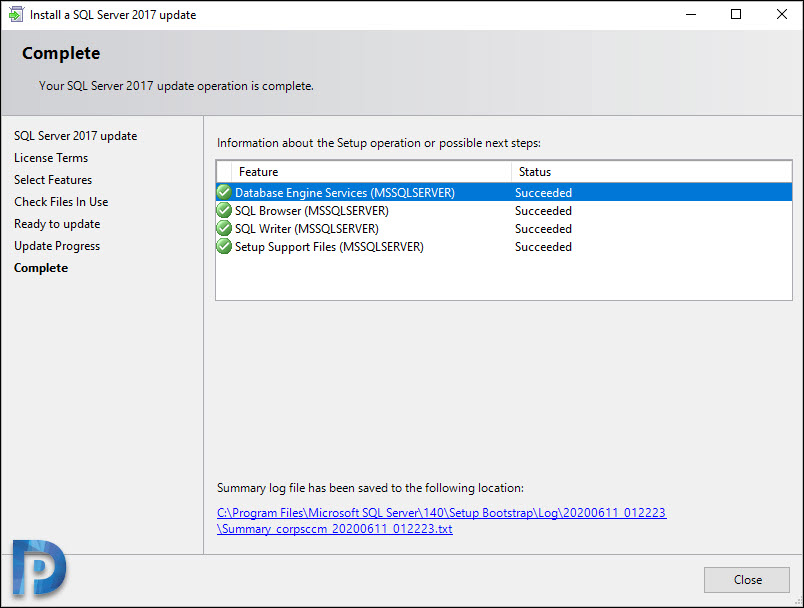Select the SQL Server 2017 update step

click(x=75, y=136)
